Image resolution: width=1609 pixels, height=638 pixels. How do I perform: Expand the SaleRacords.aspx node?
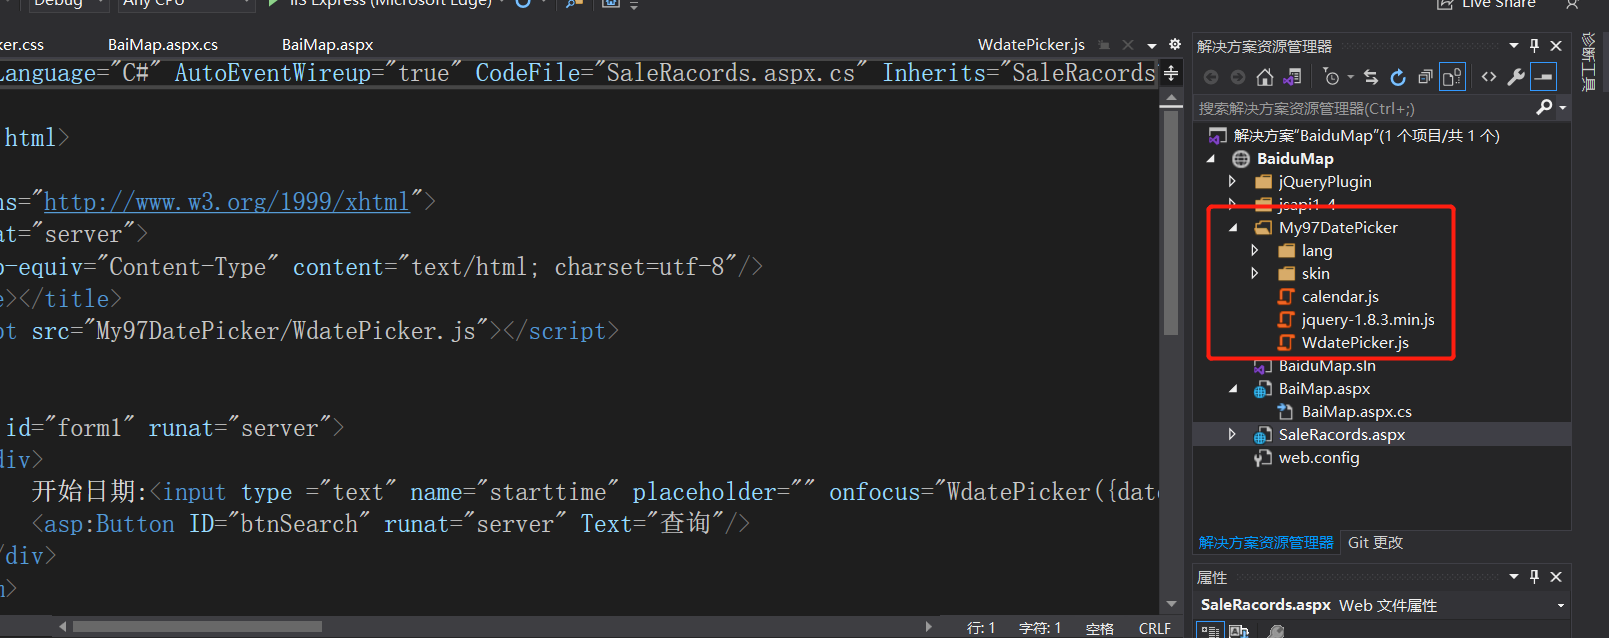1232,434
